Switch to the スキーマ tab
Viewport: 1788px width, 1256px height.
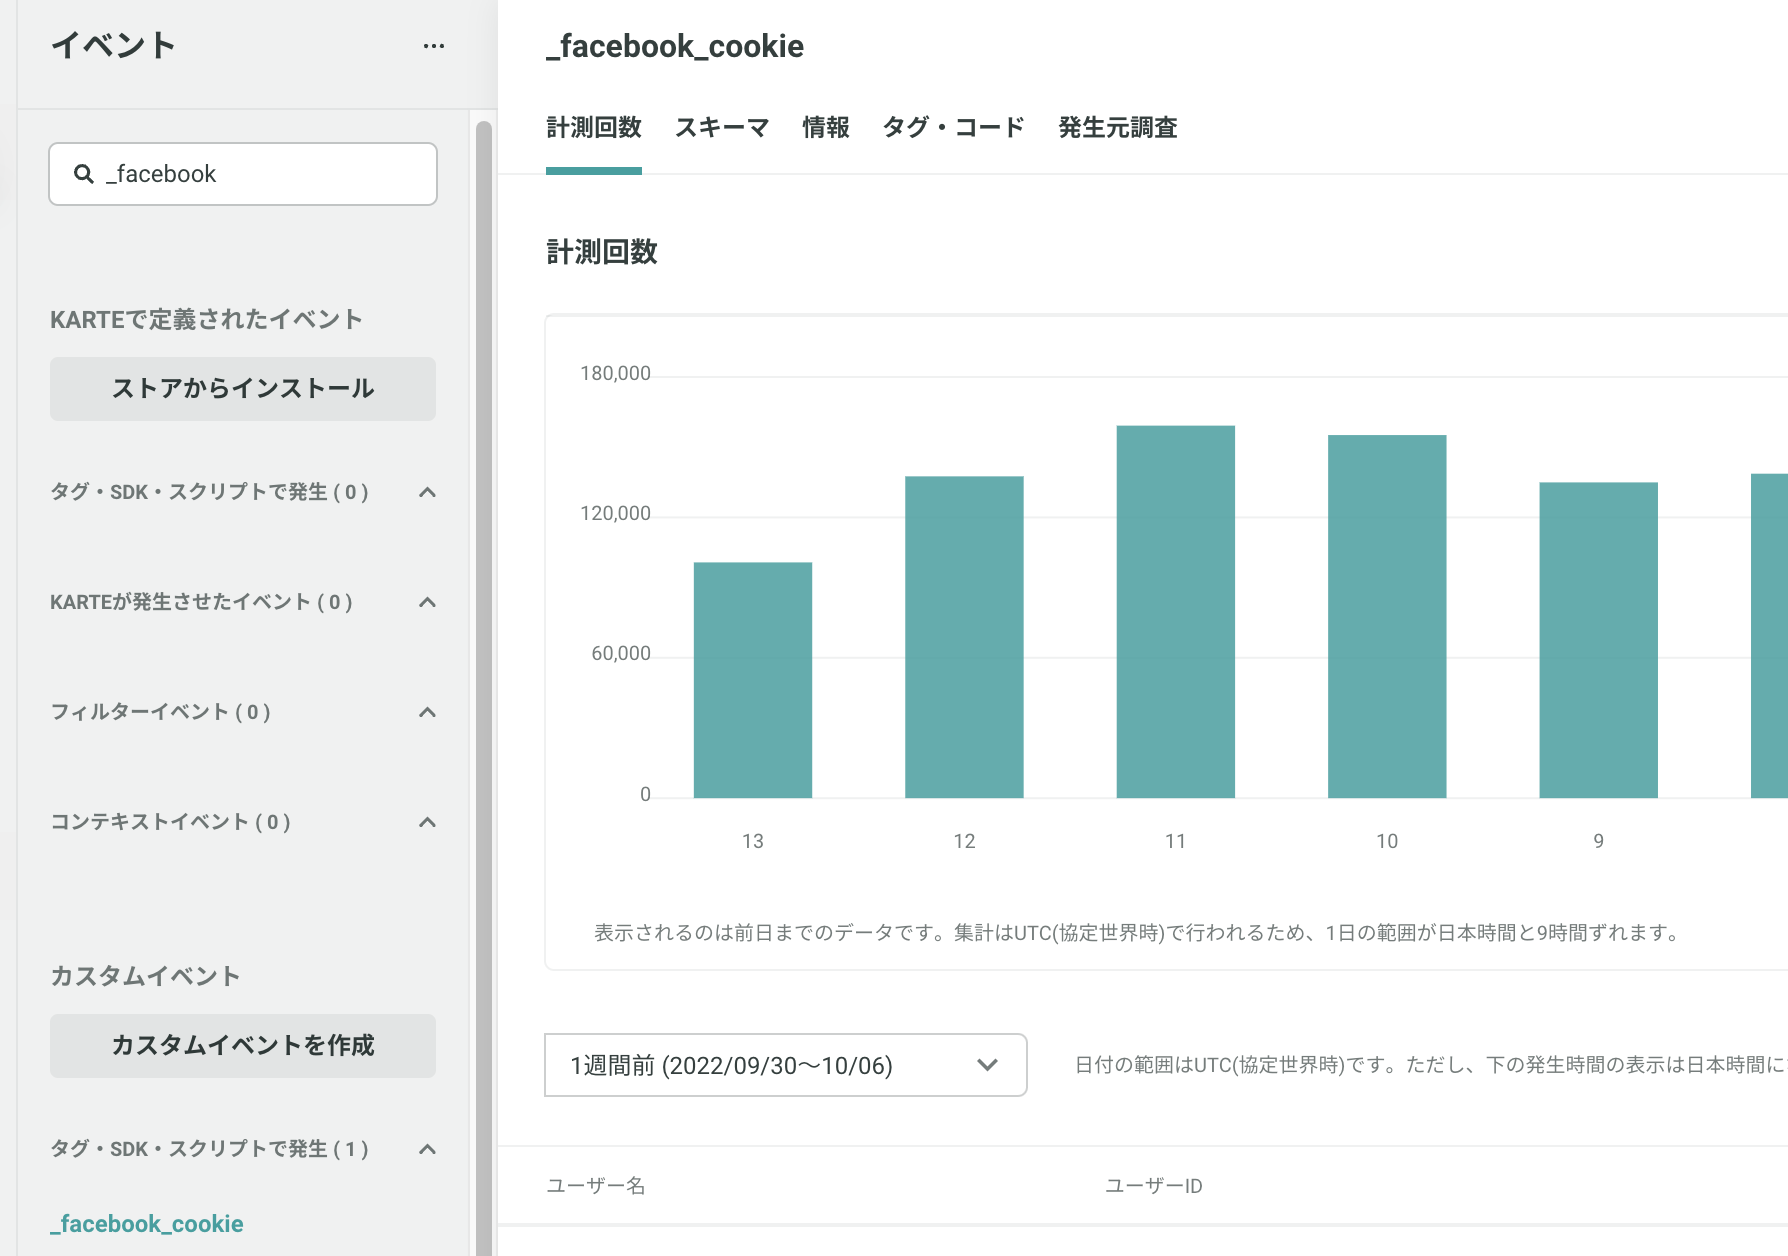(722, 128)
